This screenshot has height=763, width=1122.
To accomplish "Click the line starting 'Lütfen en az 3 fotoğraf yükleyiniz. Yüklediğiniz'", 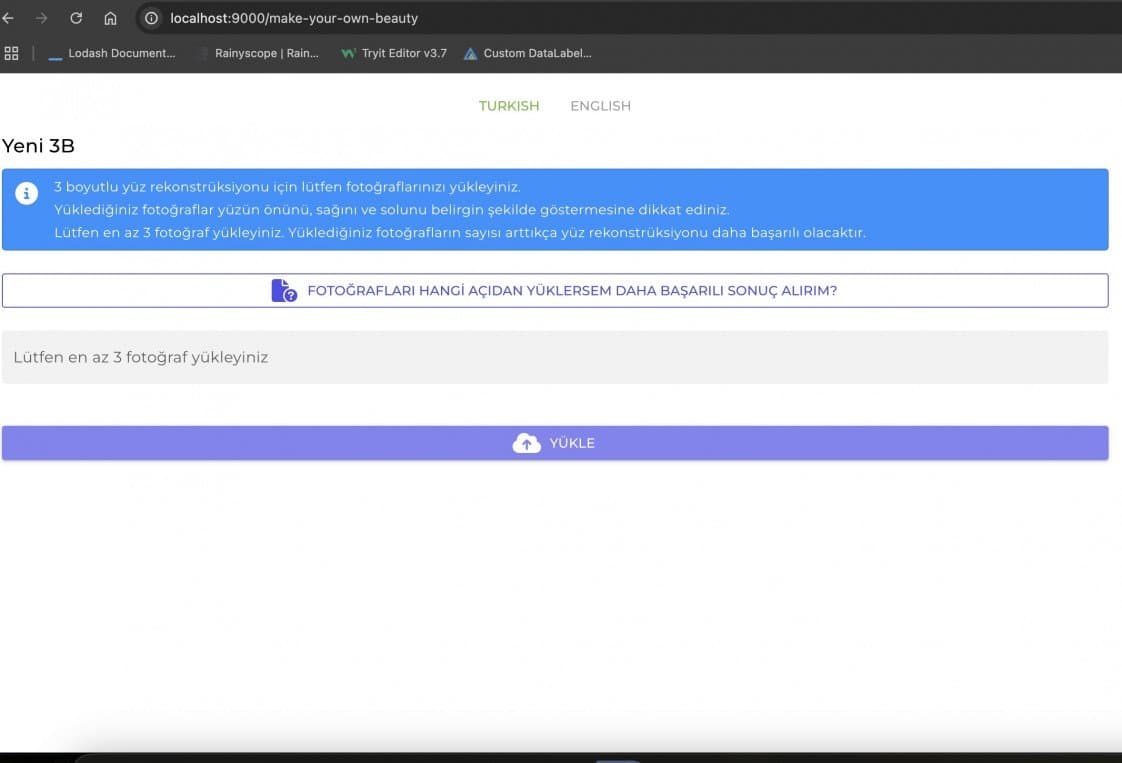I will [x=460, y=233].
